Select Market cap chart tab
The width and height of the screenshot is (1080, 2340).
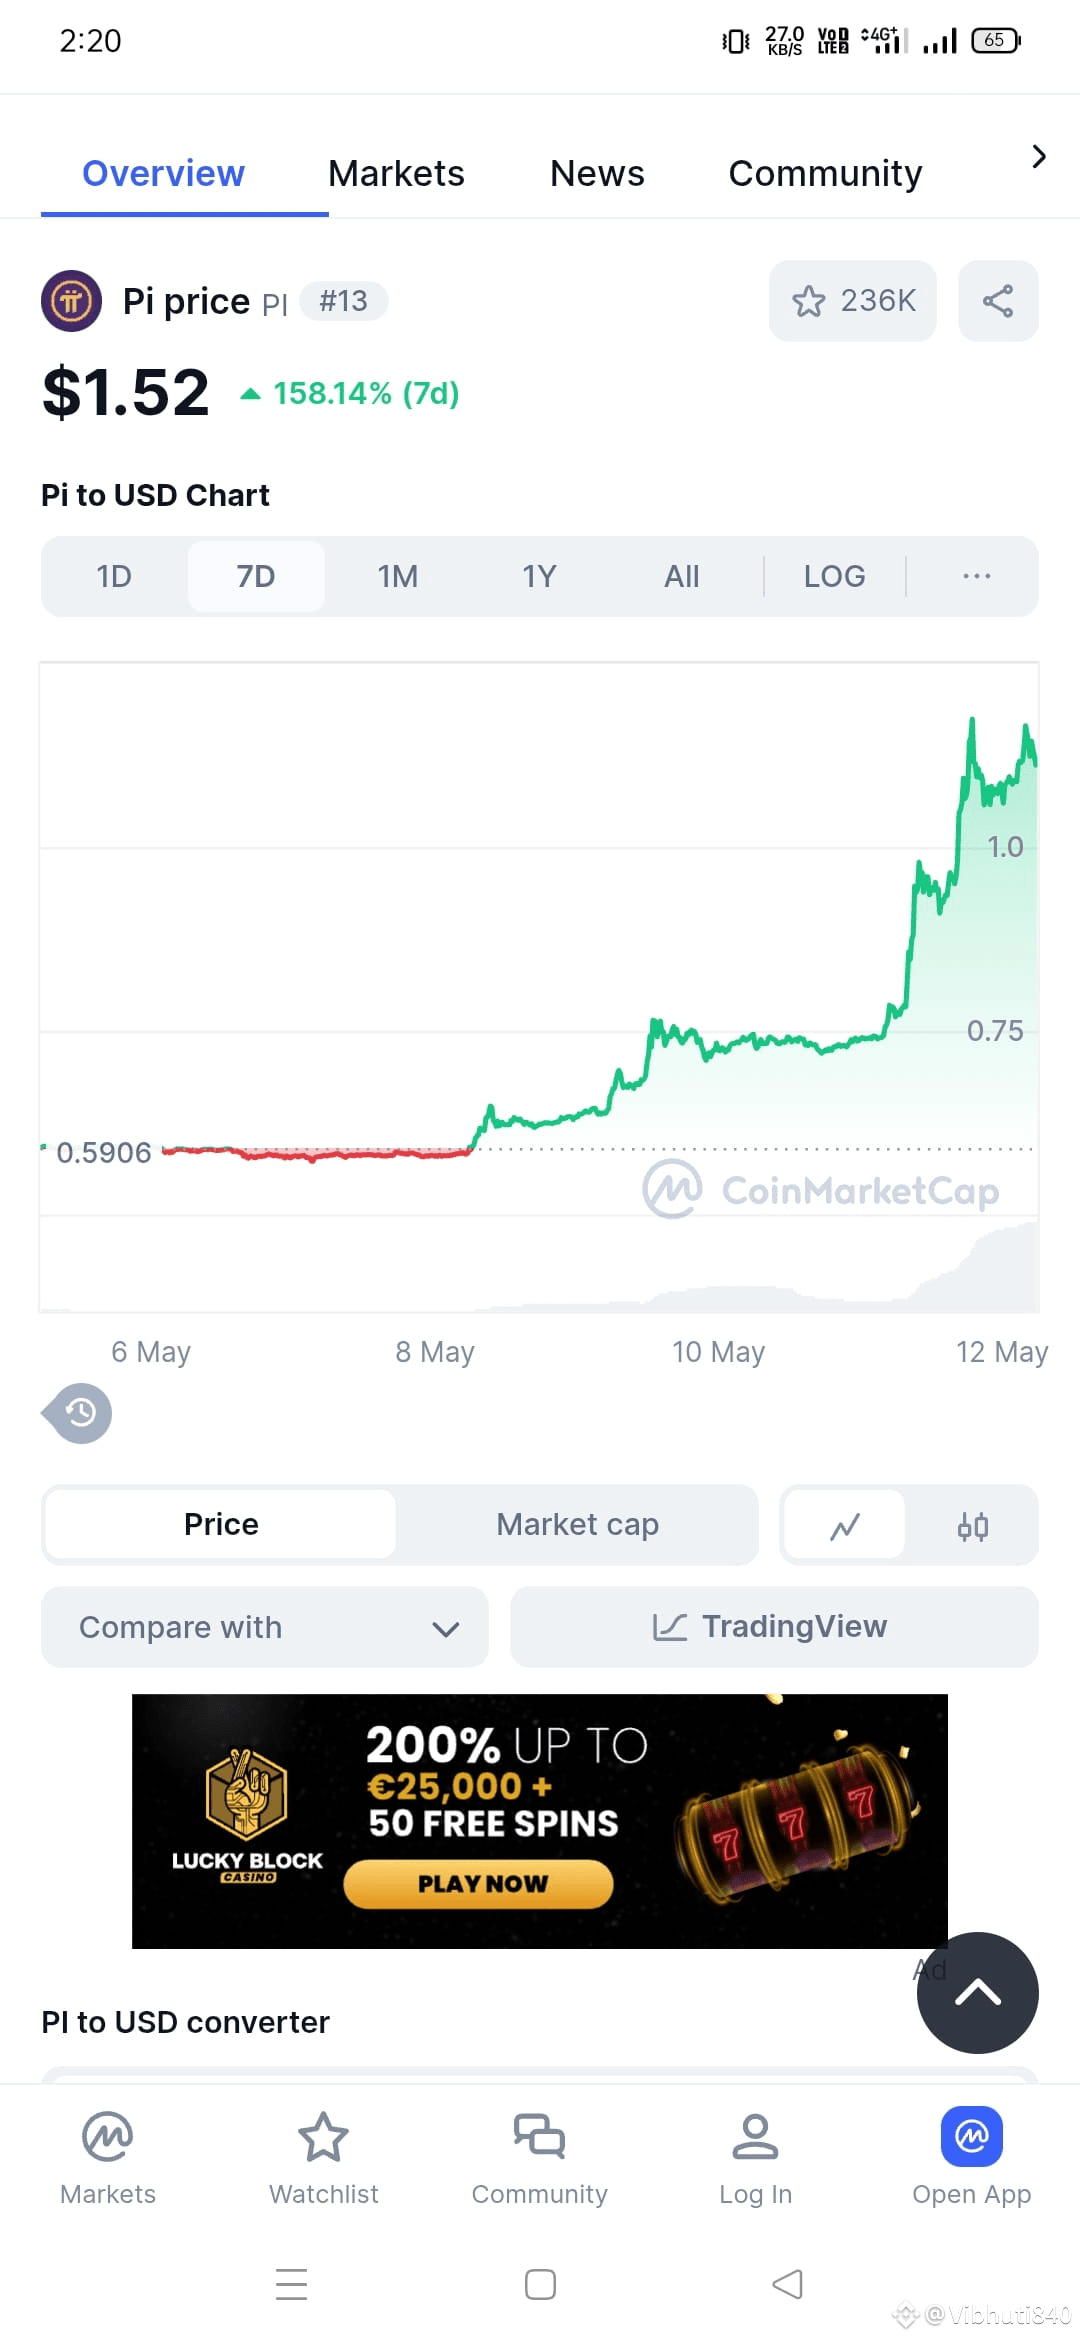[578, 1525]
